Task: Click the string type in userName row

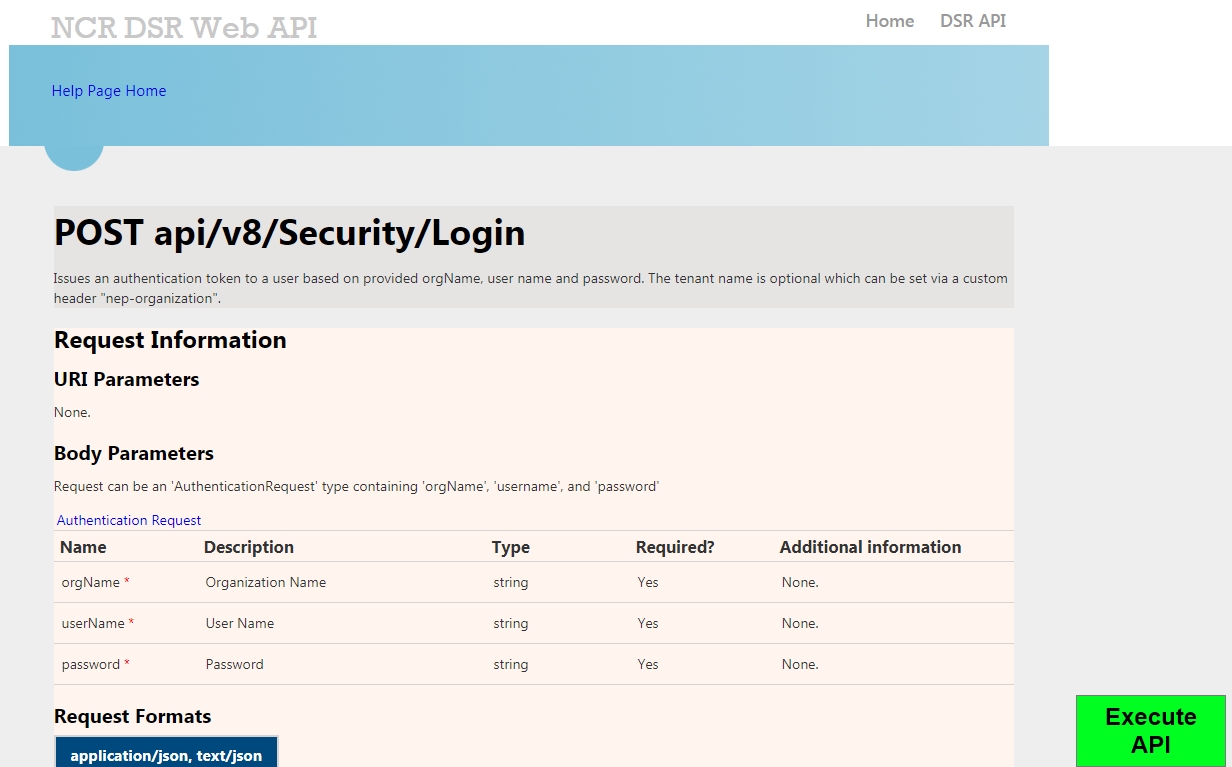Action: click(x=511, y=623)
